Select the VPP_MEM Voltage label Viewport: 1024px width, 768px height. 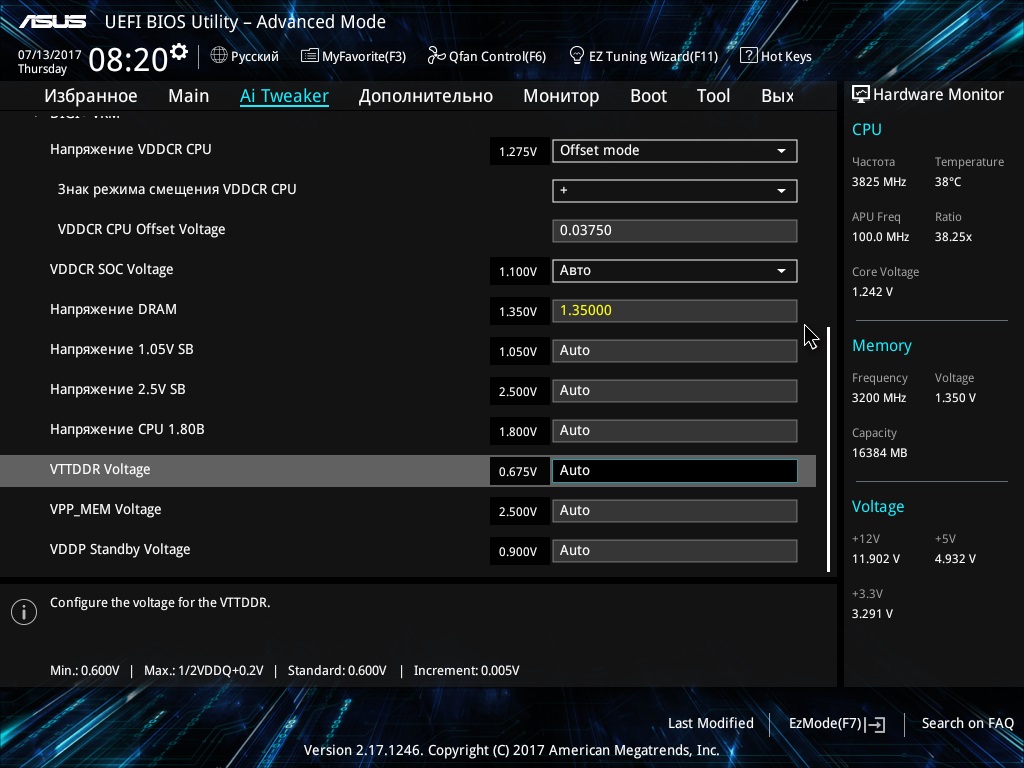pyautogui.click(x=105, y=509)
